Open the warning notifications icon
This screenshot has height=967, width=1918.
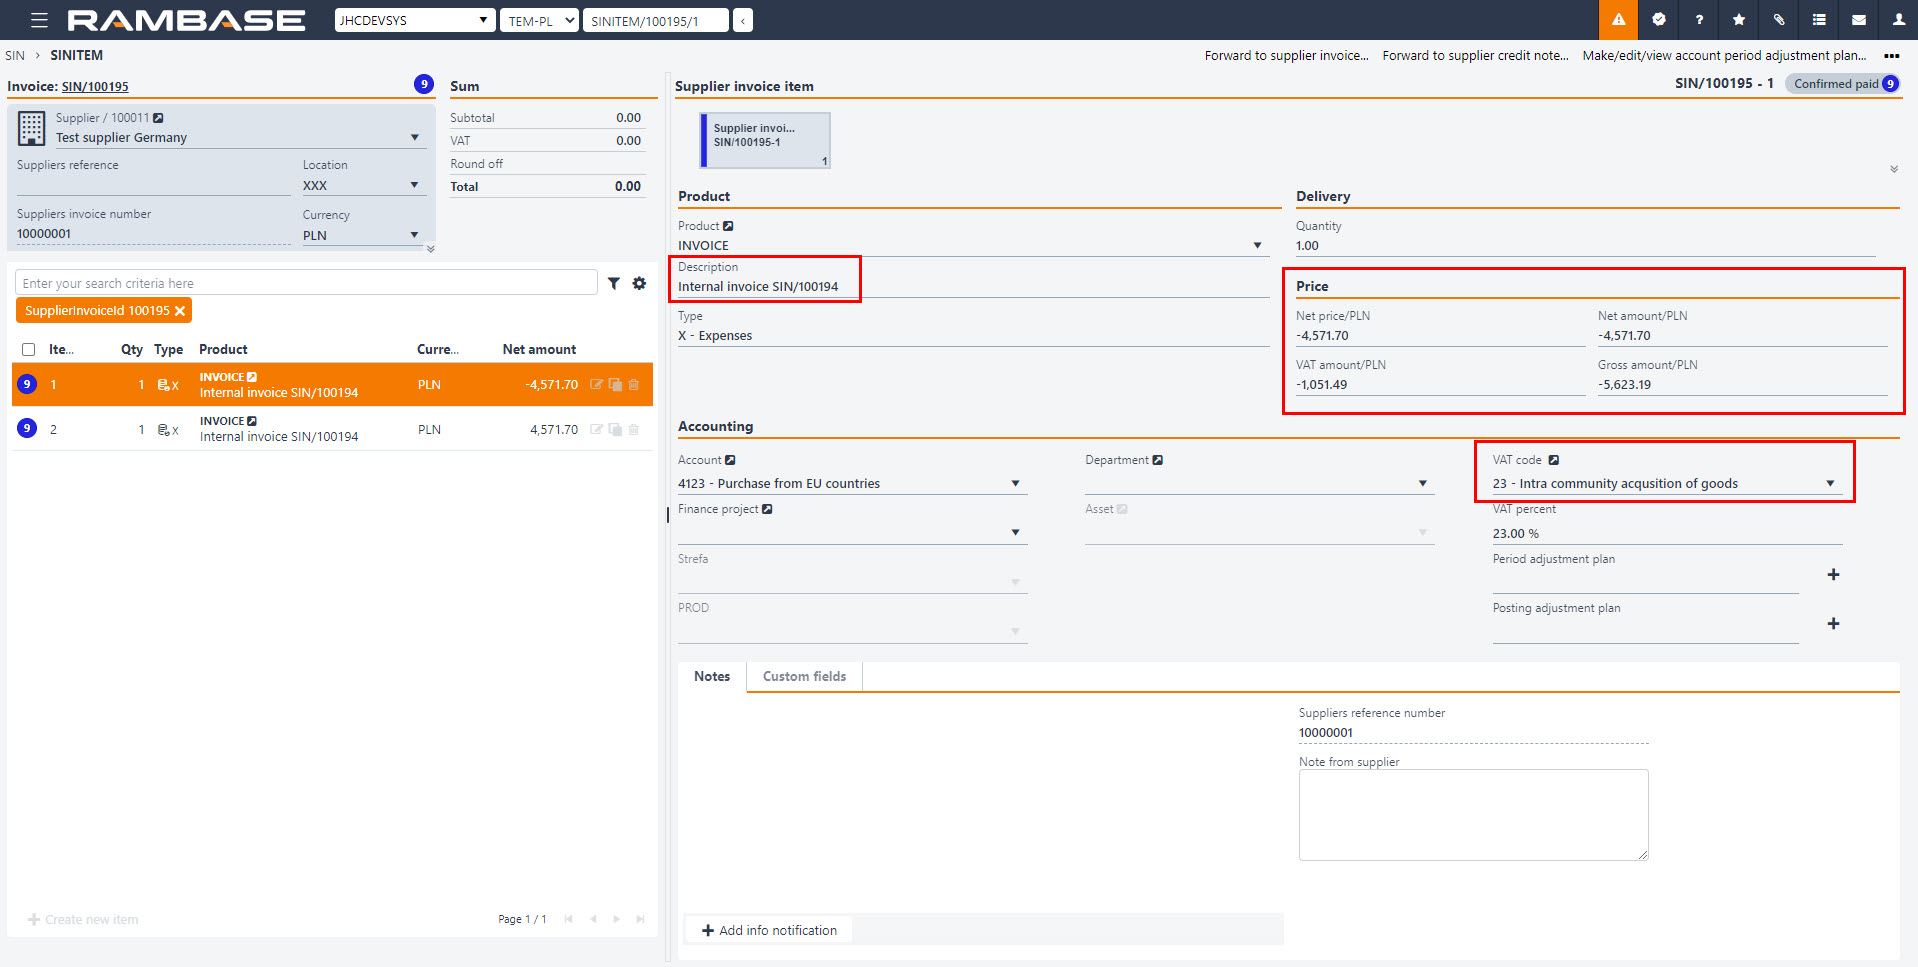point(1618,20)
